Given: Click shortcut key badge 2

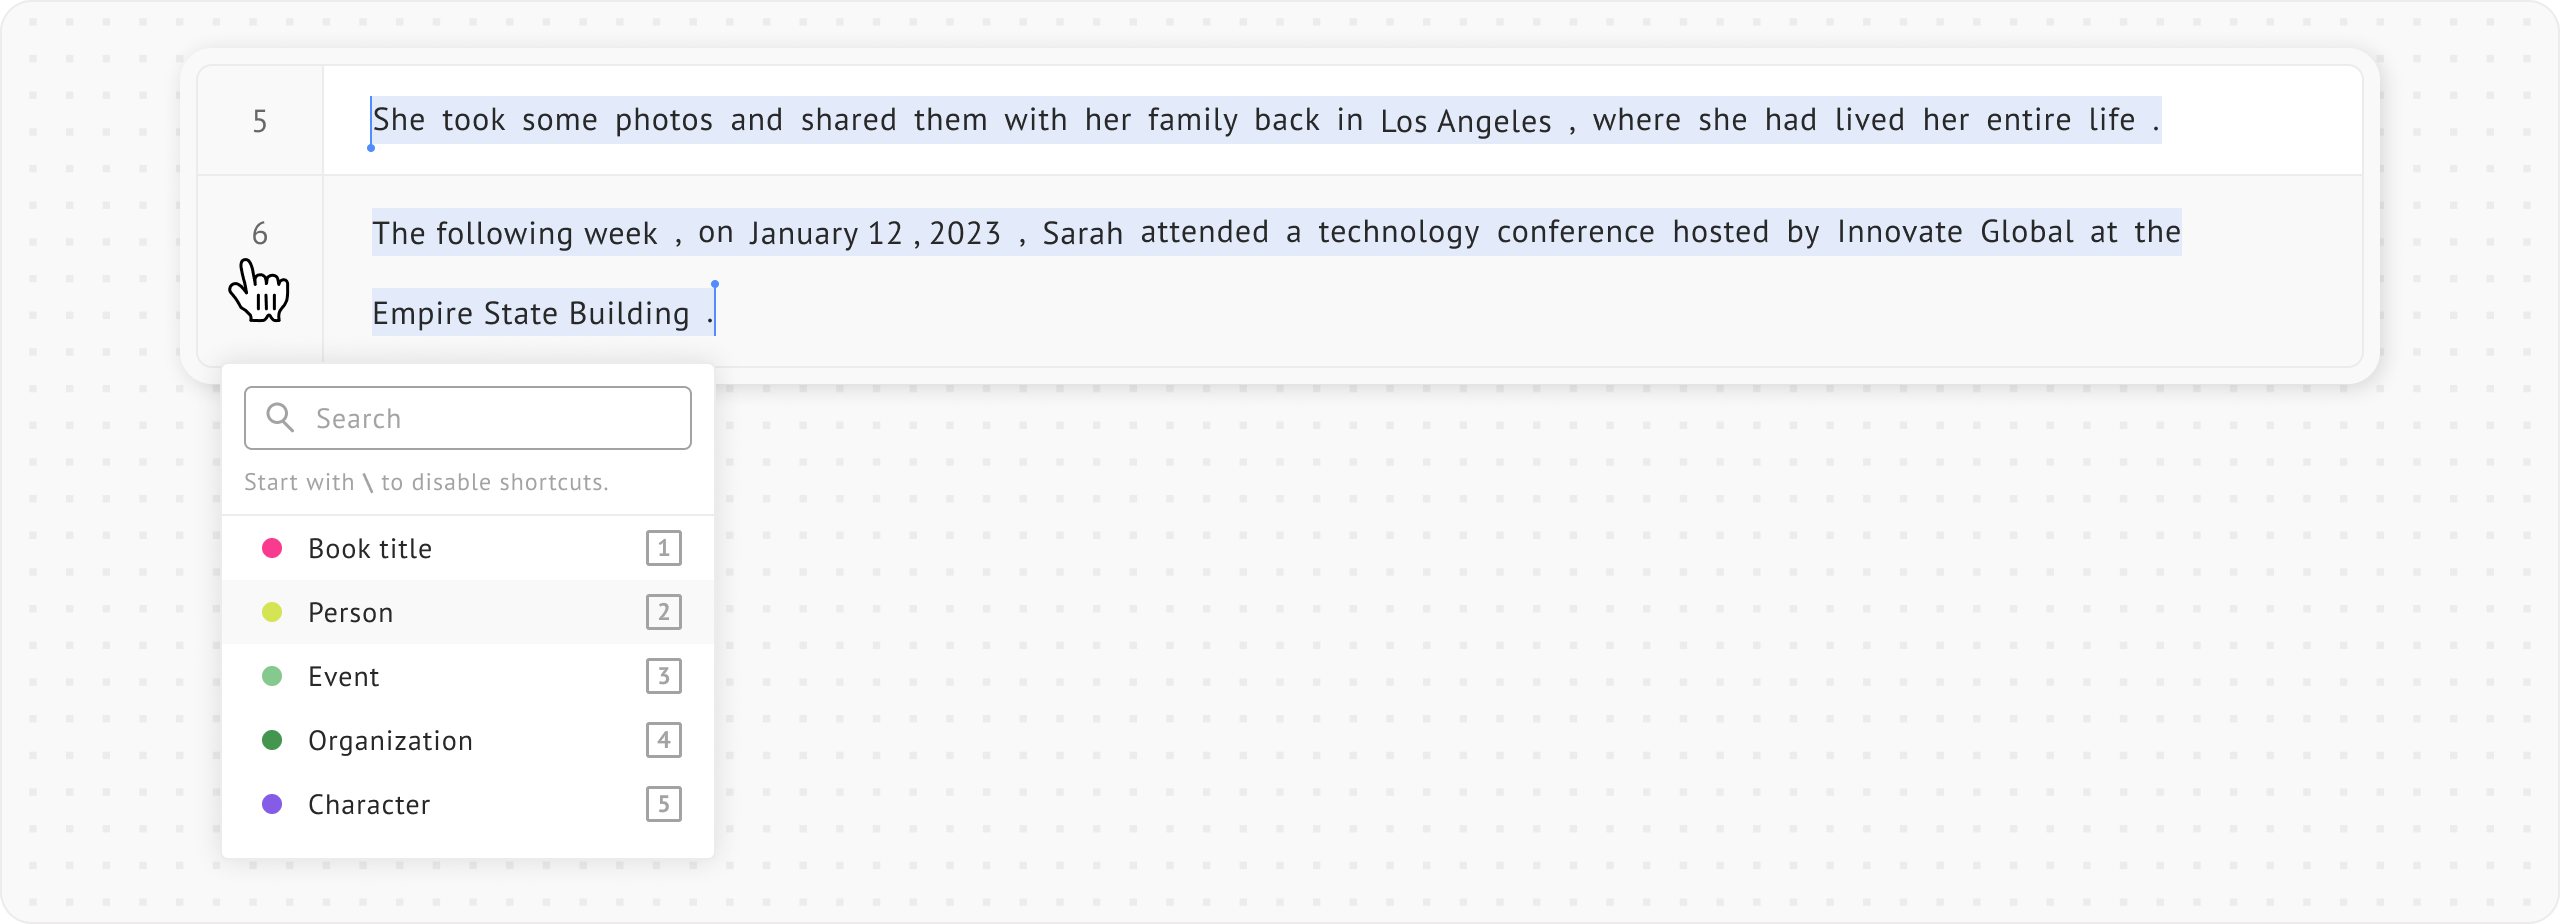Looking at the screenshot, I should pos(664,612).
